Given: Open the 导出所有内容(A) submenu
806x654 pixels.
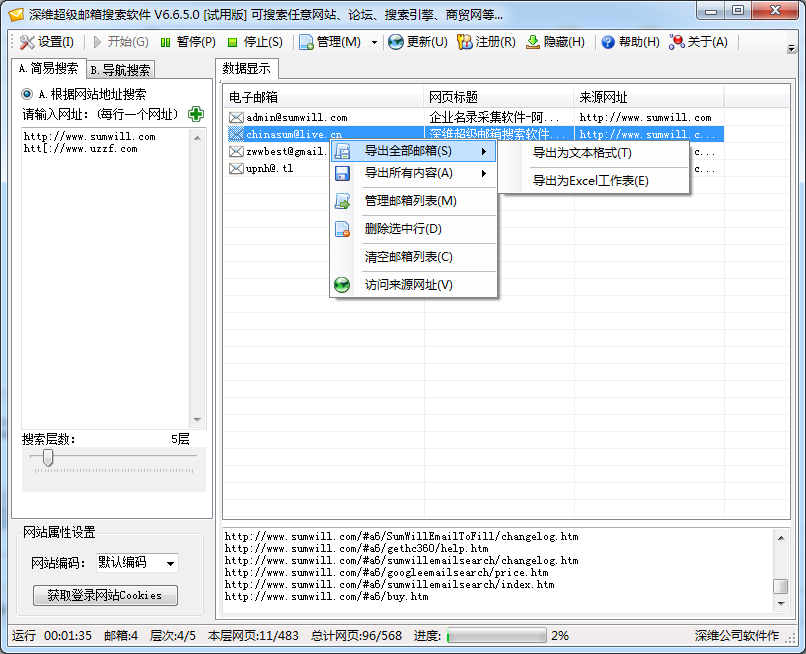Looking at the screenshot, I should (413, 173).
